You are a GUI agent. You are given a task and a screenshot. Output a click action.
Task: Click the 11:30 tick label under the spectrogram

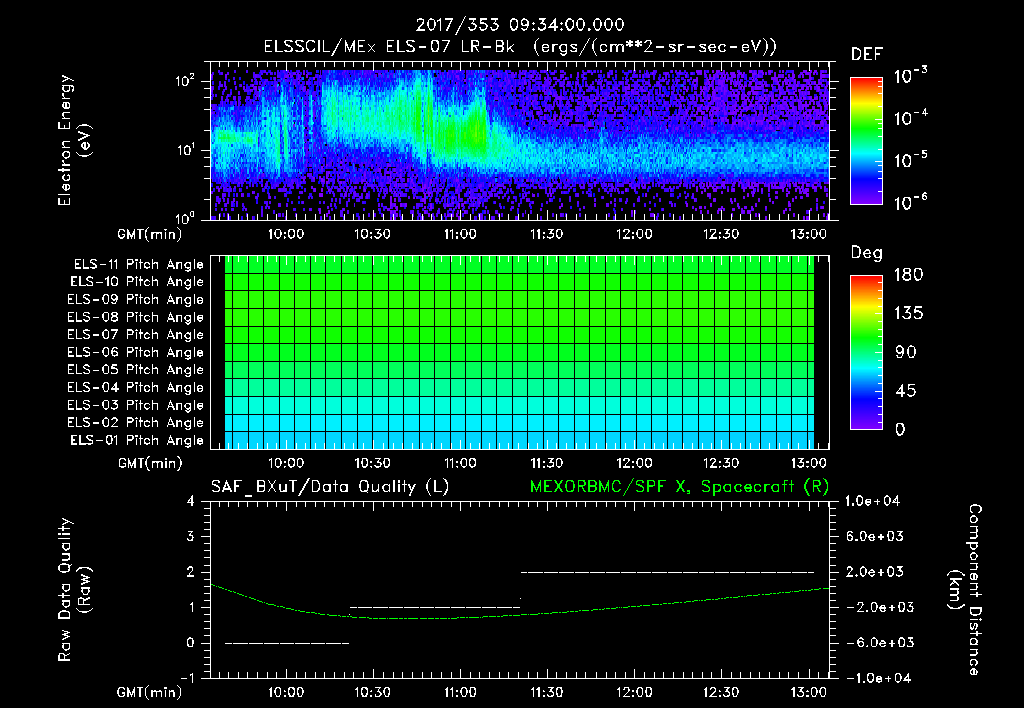547,234
